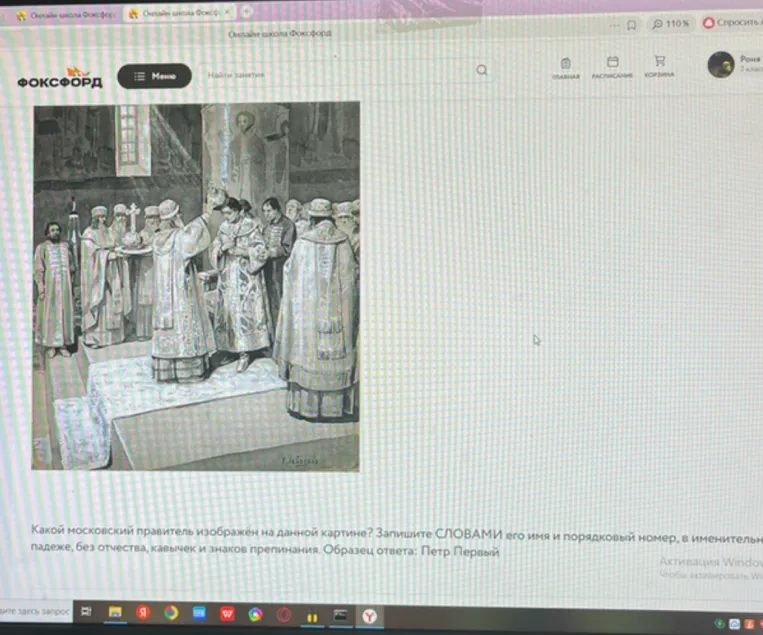Viewport: 763px width, 635px height.
Task: Click the Рома profile name
Action: (x=750, y=59)
